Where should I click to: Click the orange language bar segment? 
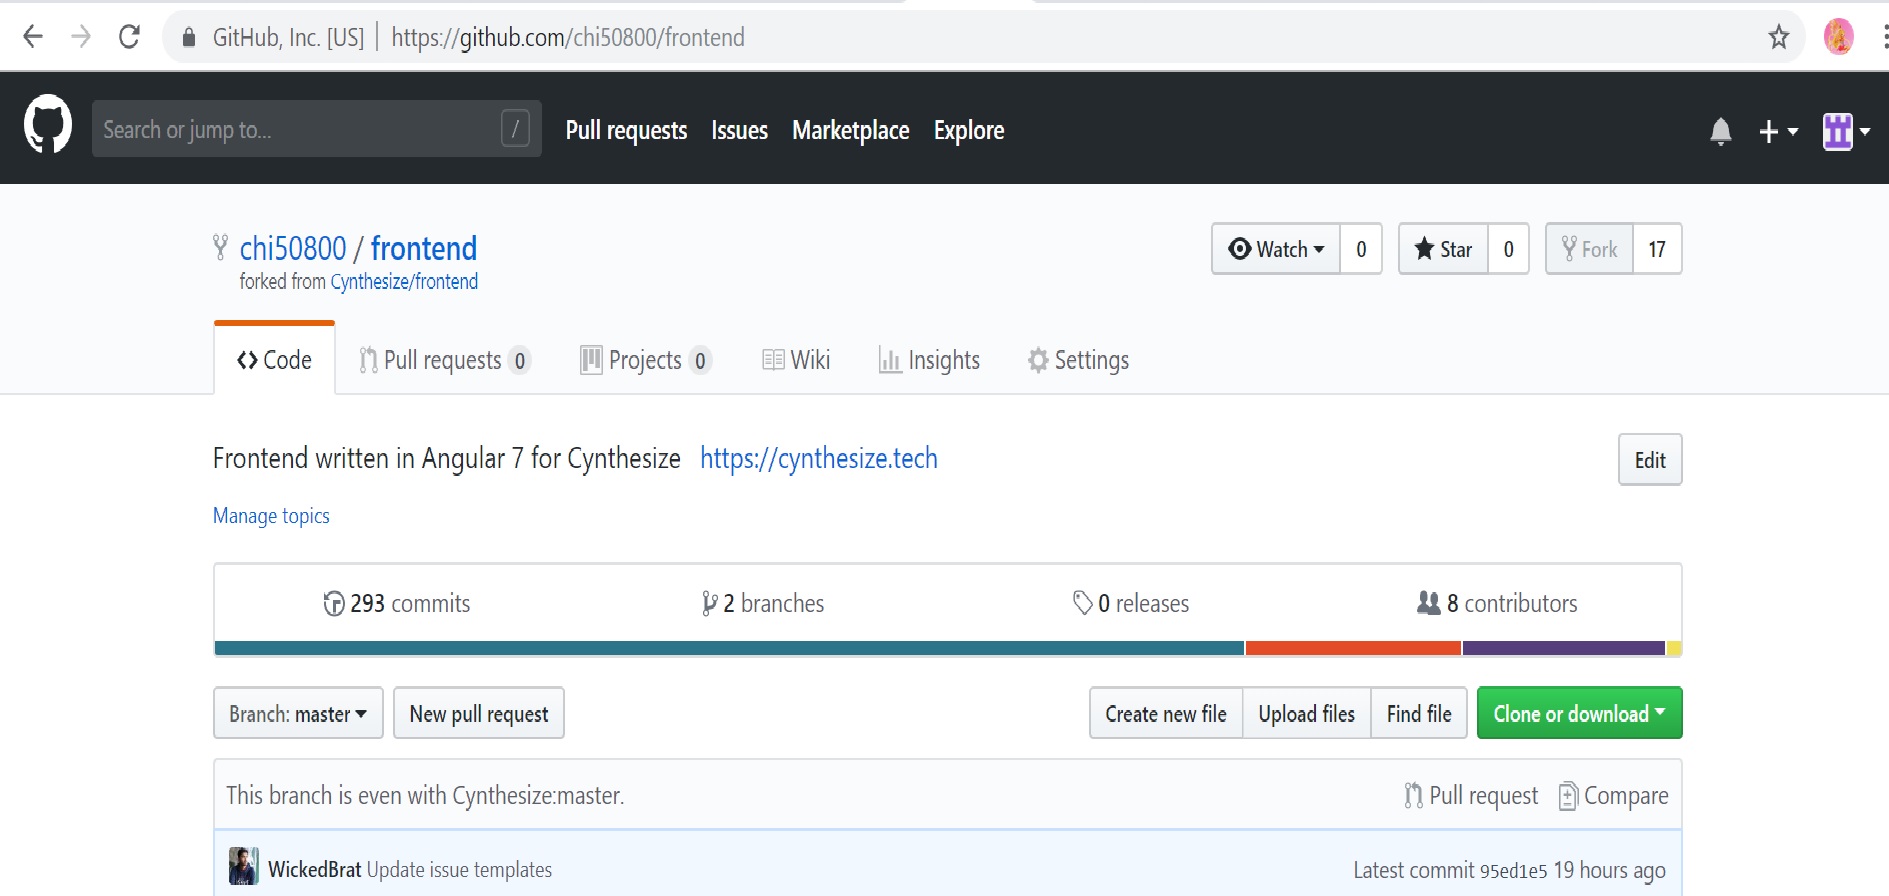tap(1353, 648)
